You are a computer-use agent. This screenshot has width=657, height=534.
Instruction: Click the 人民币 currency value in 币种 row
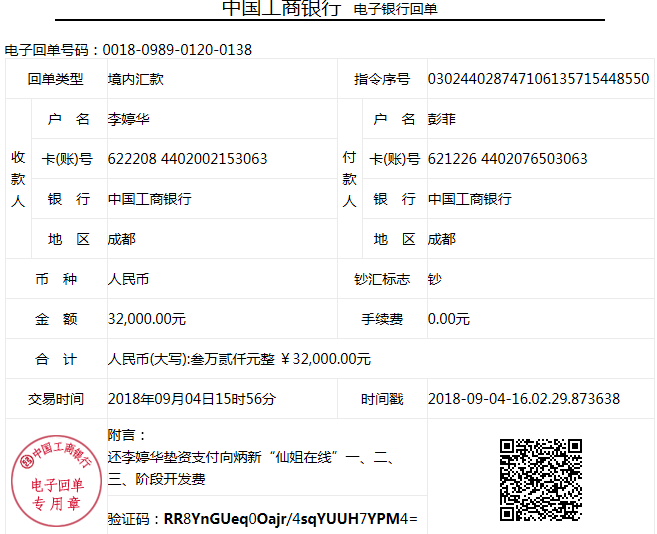(x=128, y=279)
